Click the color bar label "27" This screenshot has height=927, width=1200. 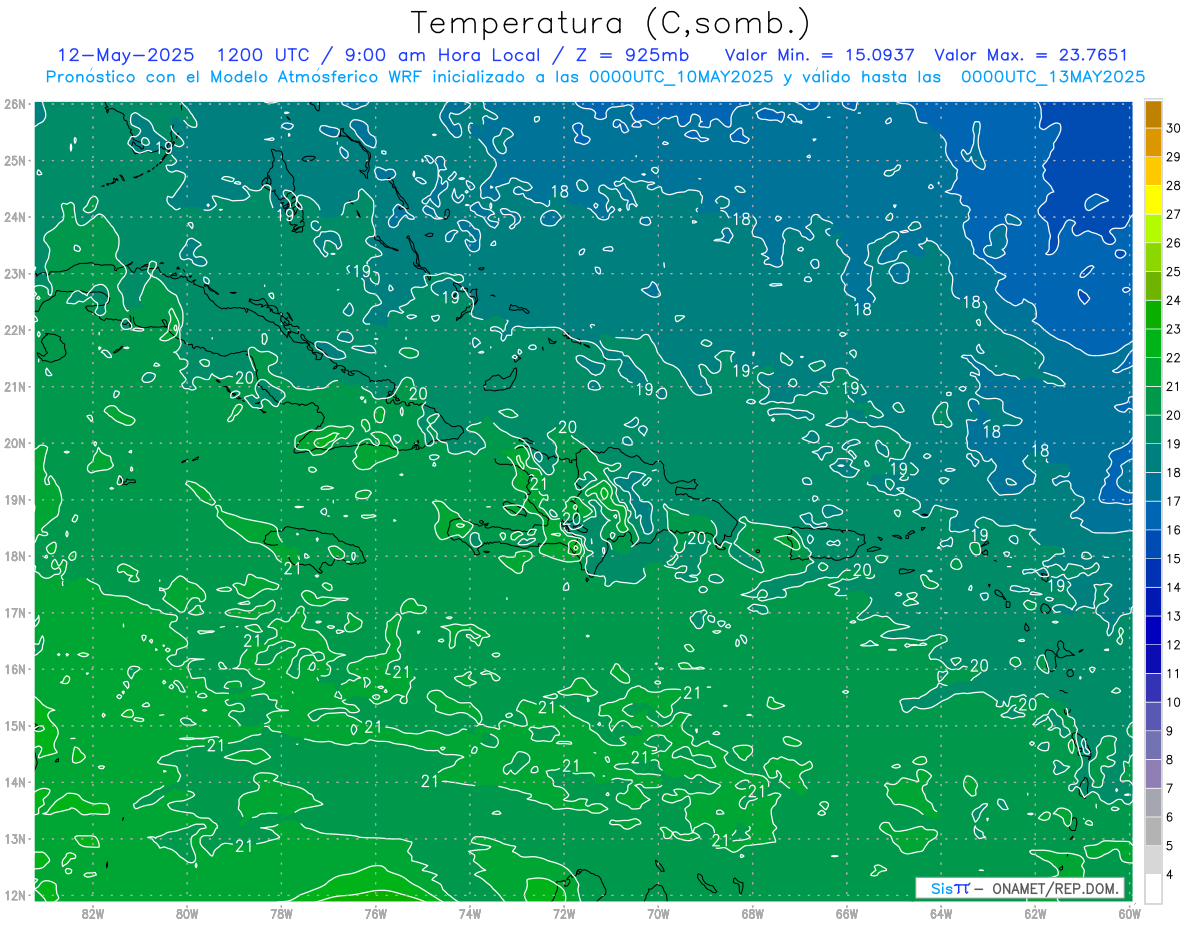1174,214
